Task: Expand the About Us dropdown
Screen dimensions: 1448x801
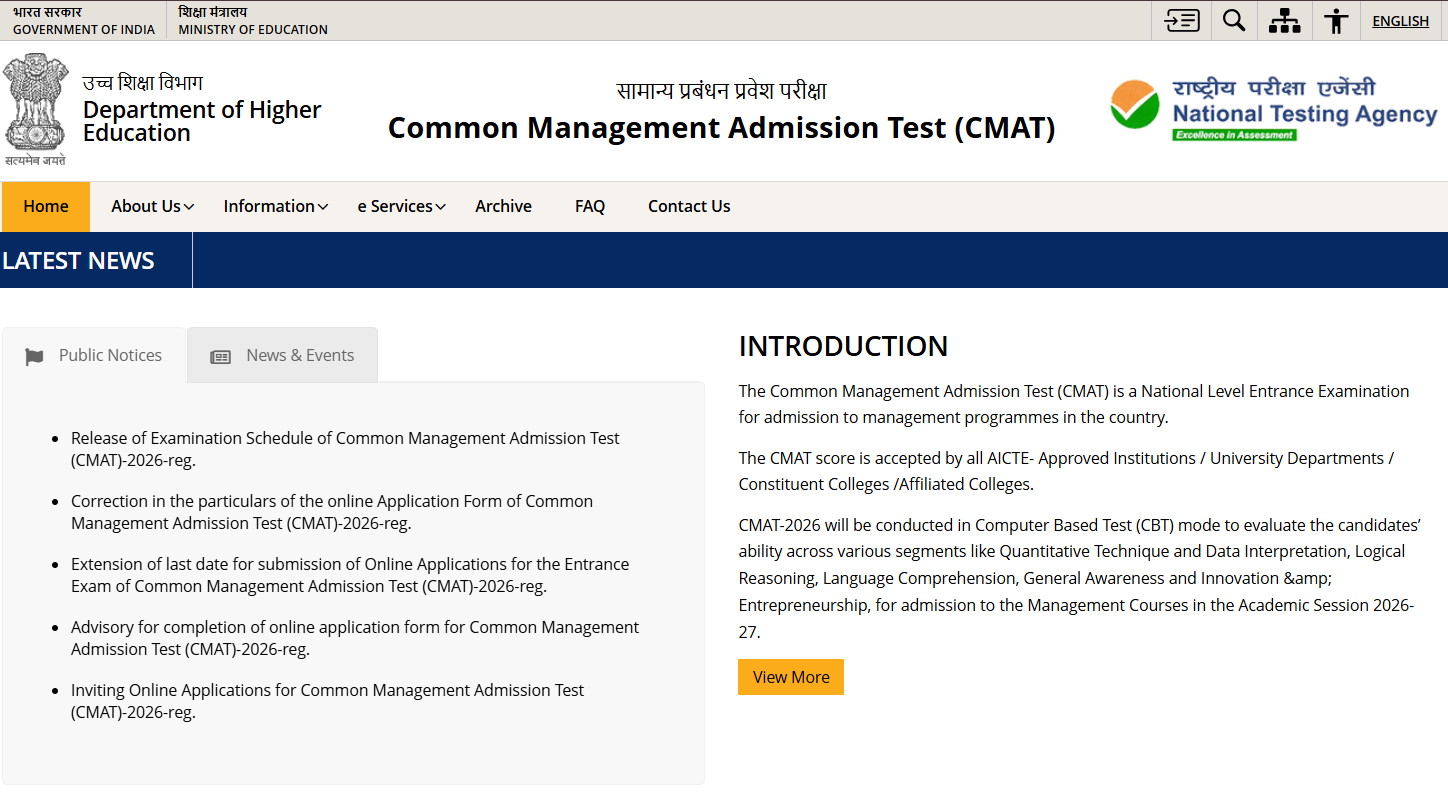Action: pos(147,206)
